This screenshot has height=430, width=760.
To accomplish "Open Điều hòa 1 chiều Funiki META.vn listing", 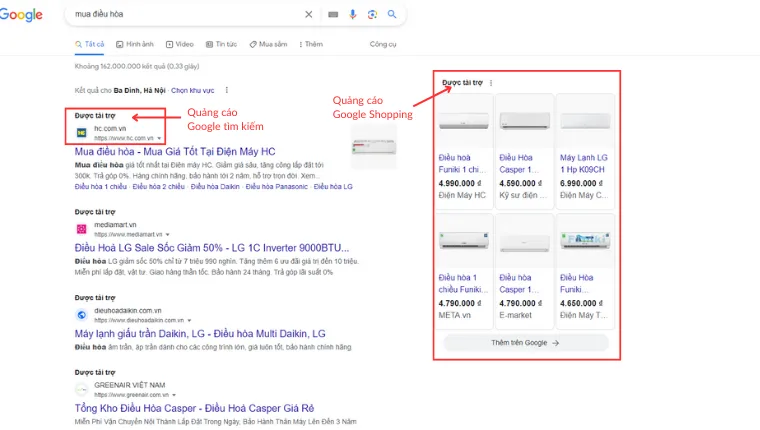I will [x=463, y=284].
